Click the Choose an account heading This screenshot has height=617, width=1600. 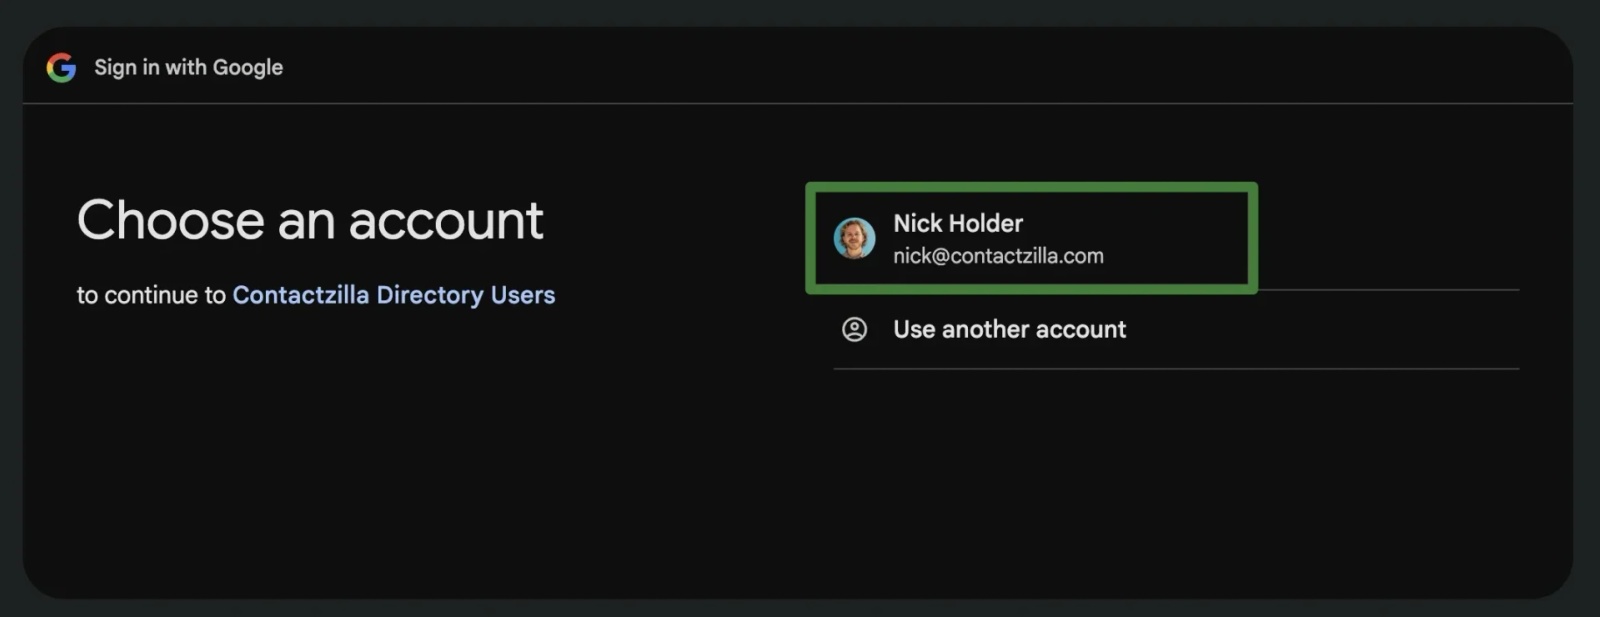310,220
